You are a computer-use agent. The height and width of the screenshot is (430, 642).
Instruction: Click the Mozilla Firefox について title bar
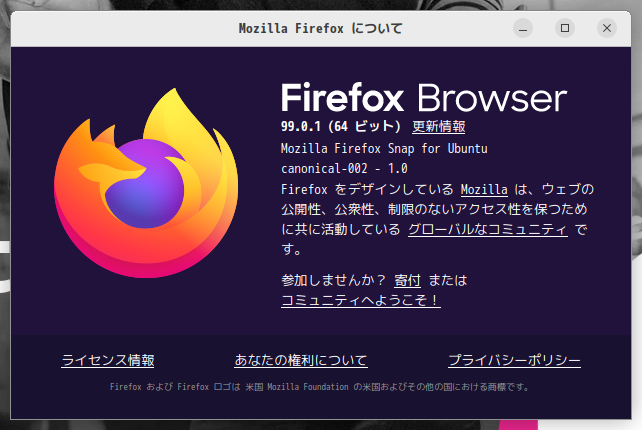coord(321,29)
